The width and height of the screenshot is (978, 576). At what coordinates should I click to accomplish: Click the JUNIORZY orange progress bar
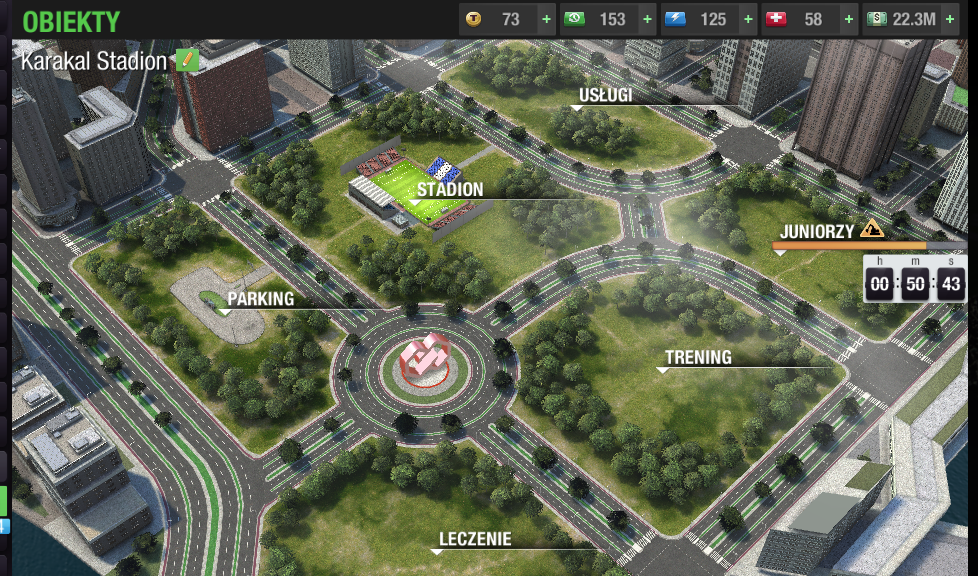click(869, 247)
